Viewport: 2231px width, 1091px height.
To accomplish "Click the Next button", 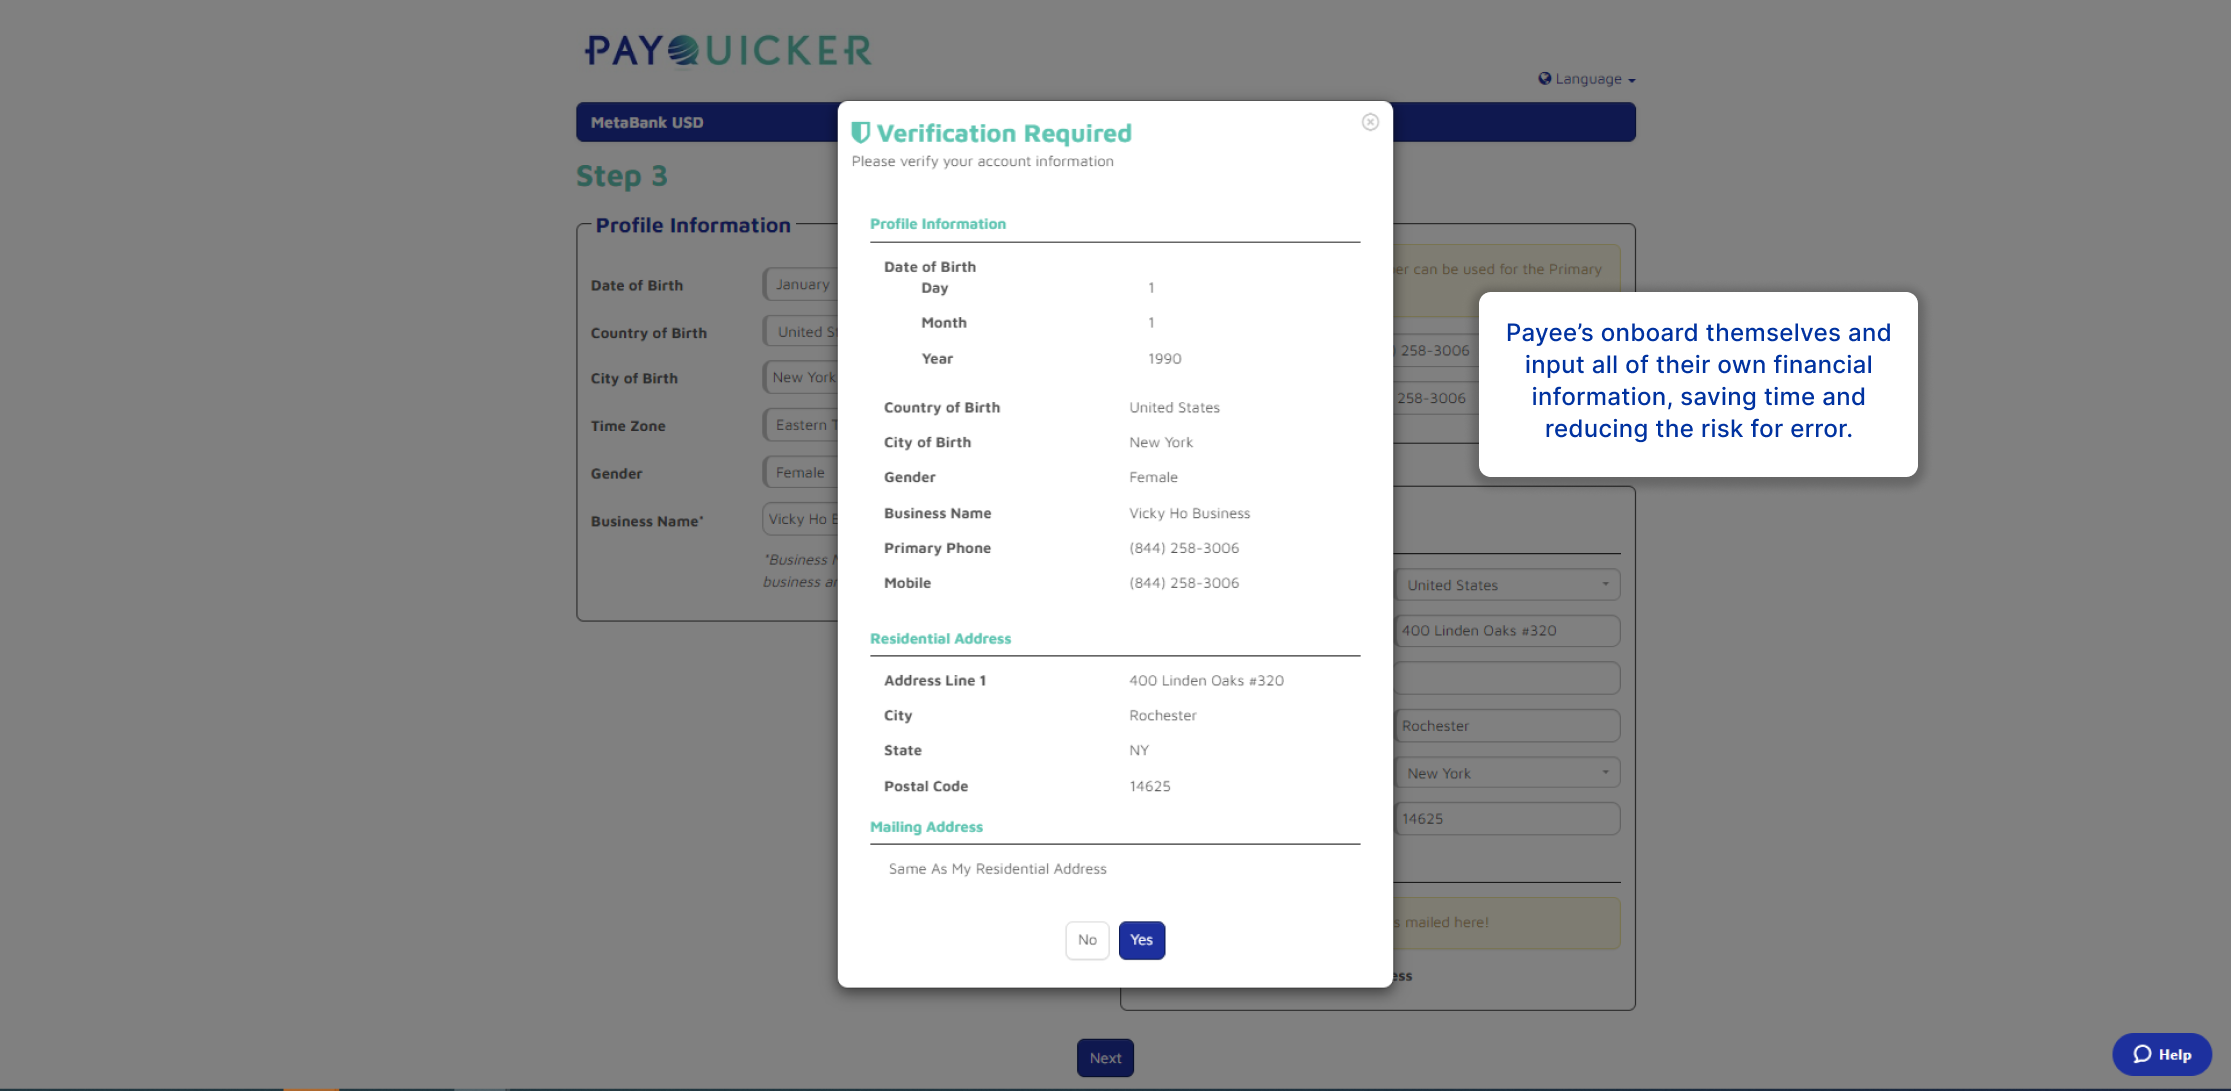I will coord(1105,1058).
